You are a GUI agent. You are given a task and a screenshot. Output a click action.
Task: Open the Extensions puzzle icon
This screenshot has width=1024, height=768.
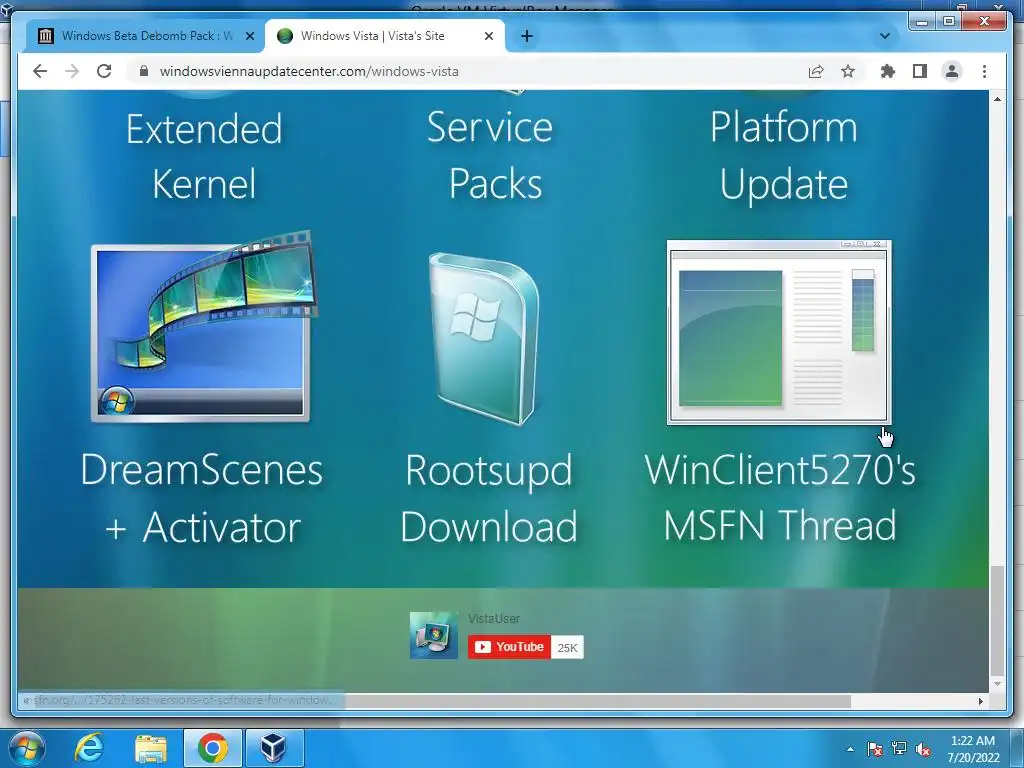(888, 71)
